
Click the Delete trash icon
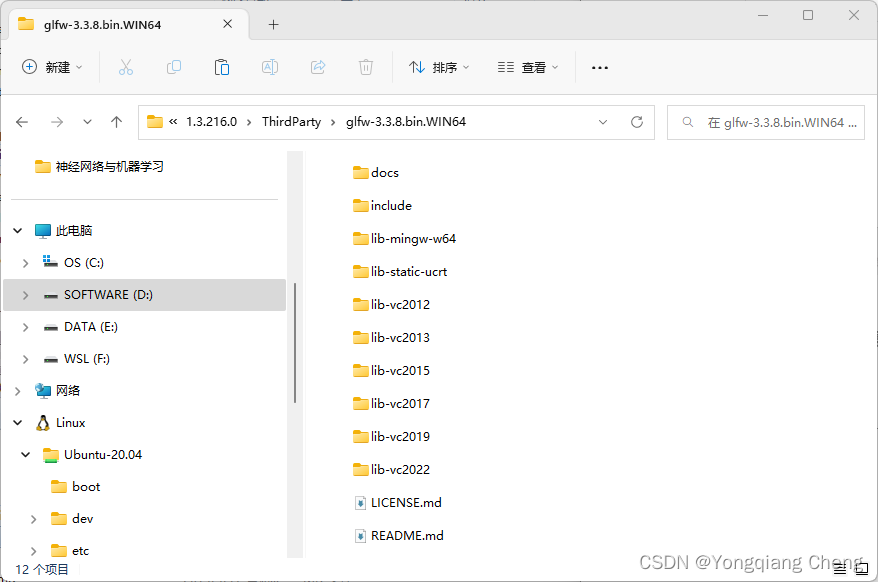[366, 67]
